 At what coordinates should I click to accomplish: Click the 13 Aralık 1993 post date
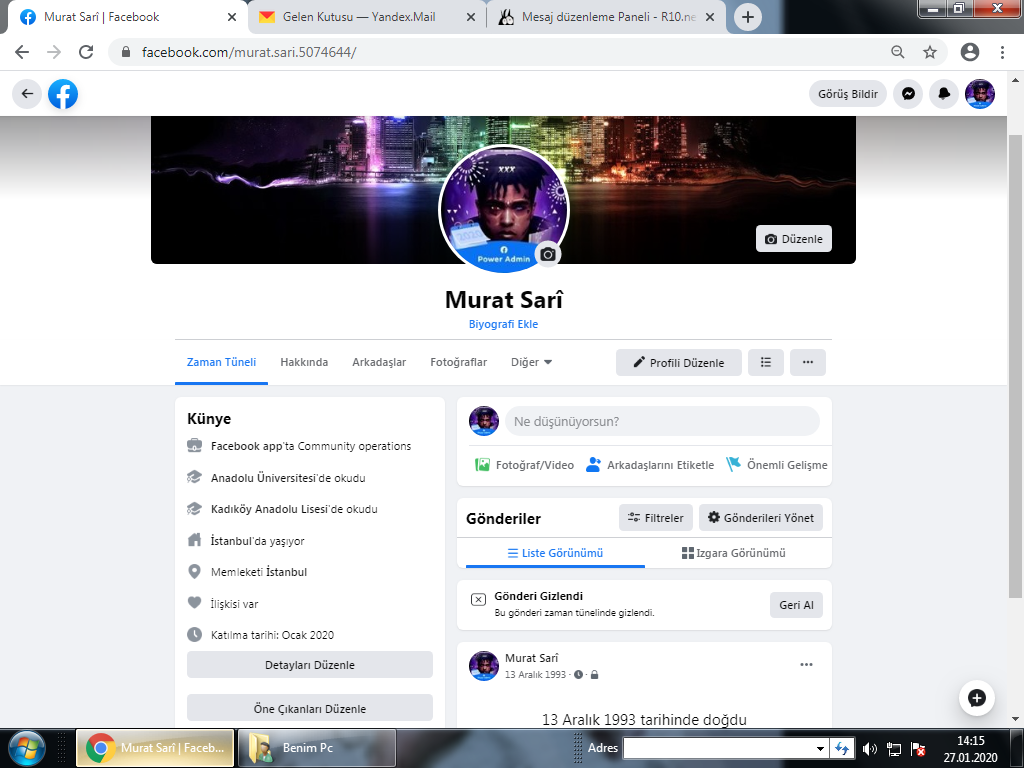coord(535,675)
